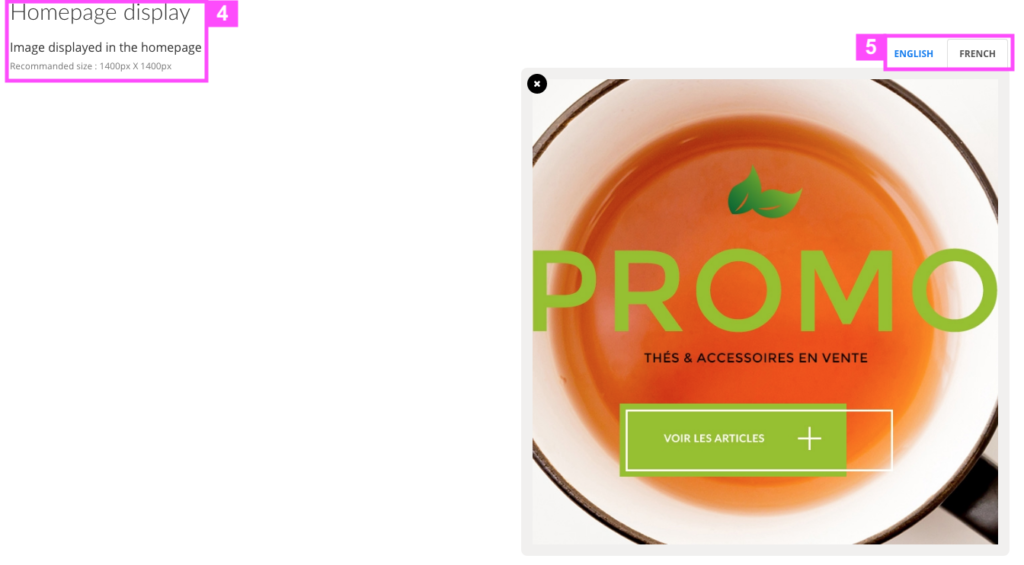
Task: Click the white outlined box right of the plus
Action: pos(869,440)
